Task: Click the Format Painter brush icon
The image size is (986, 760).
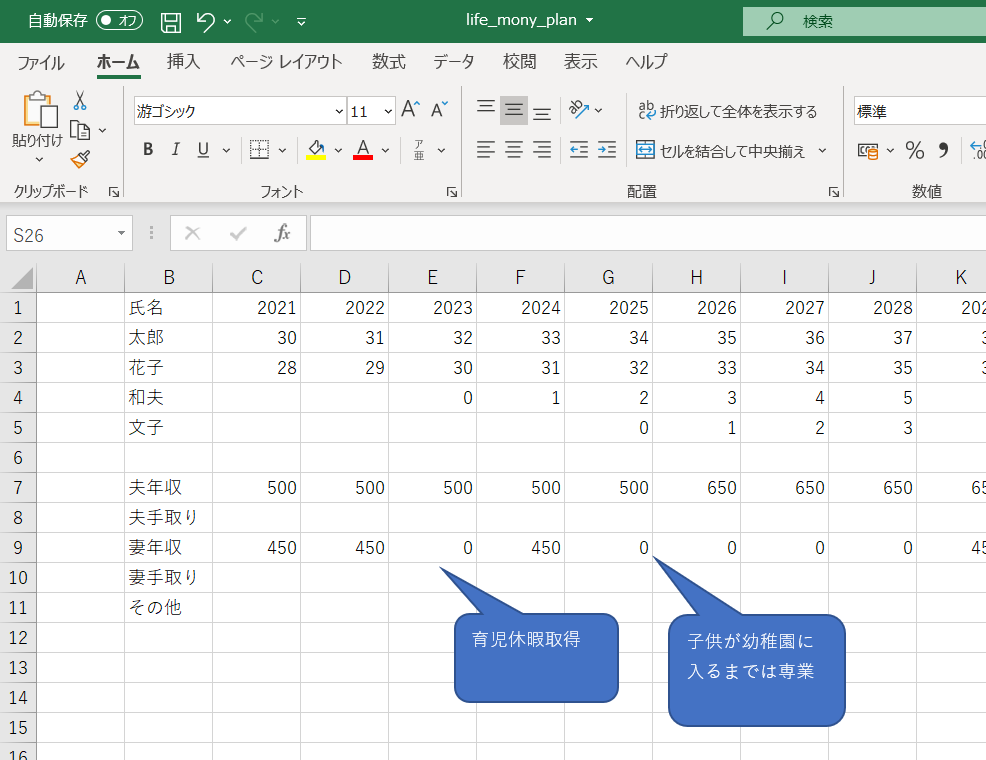Action: coord(80,160)
